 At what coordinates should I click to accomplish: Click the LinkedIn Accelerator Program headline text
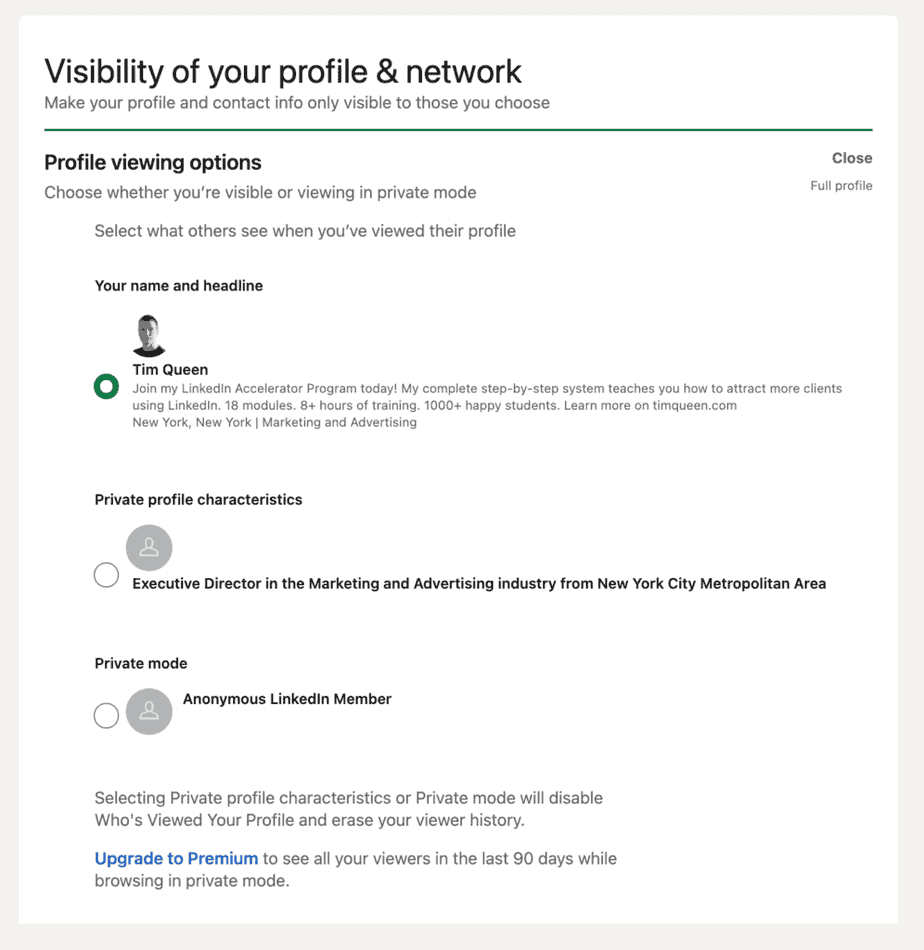[487, 396]
